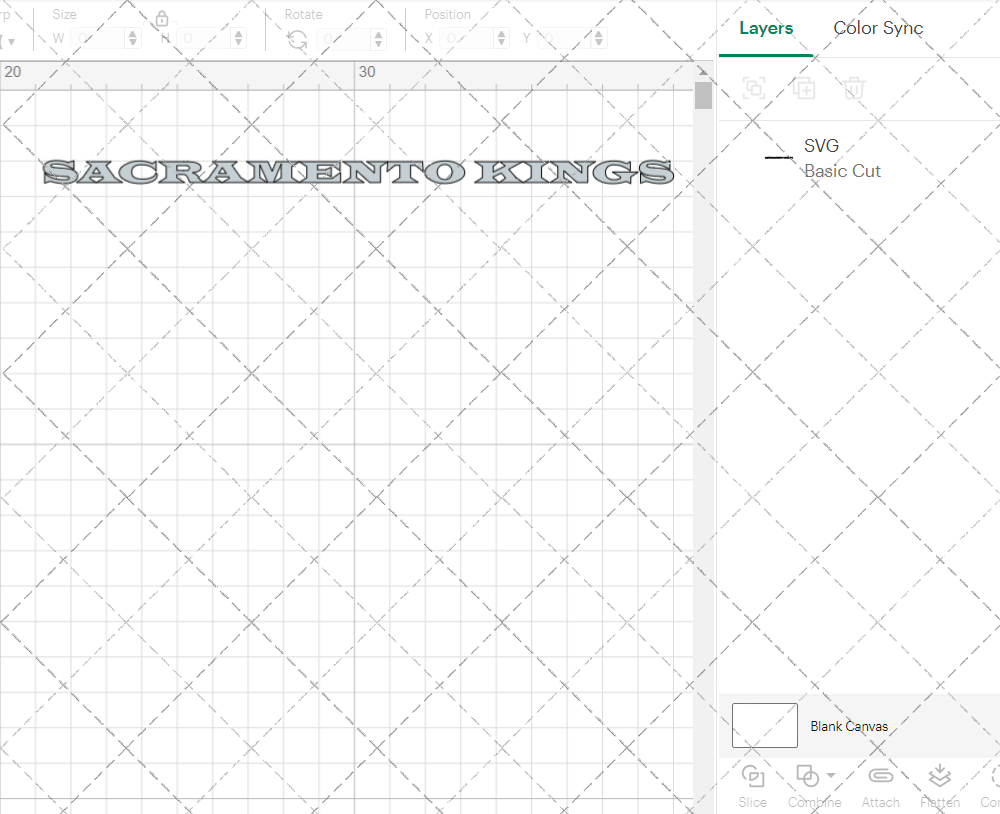This screenshot has width=1000, height=814.
Task: Click the Delete layer trash icon
Action: click(854, 88)
